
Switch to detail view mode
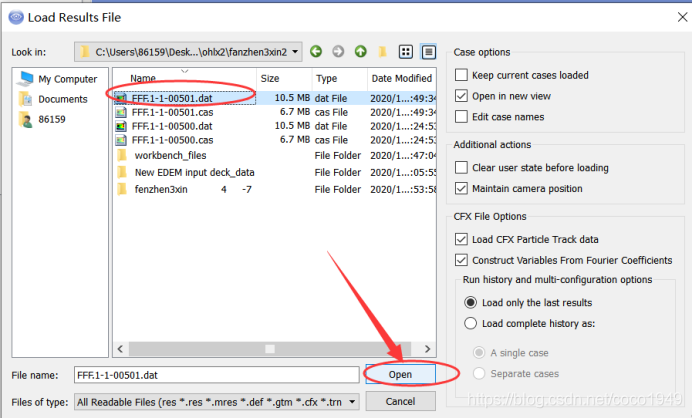coord(428,52)
